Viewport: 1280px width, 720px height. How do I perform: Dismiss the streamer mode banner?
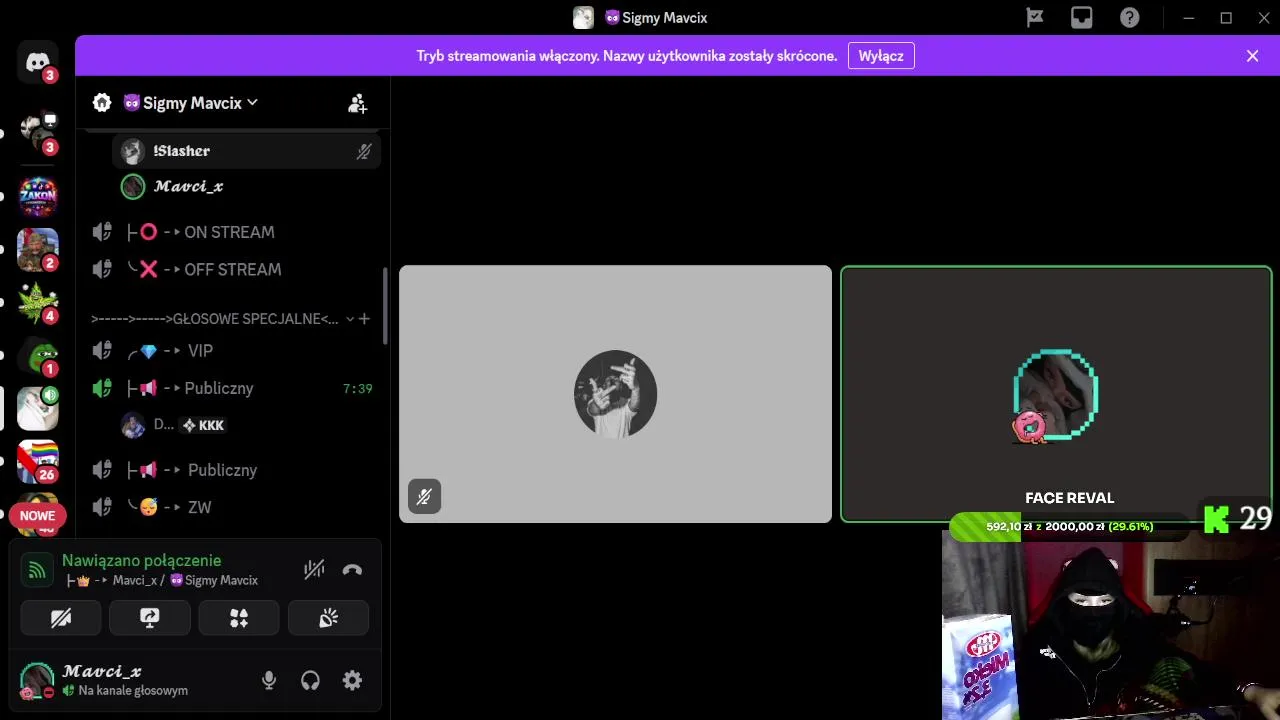pos(1252,56)
